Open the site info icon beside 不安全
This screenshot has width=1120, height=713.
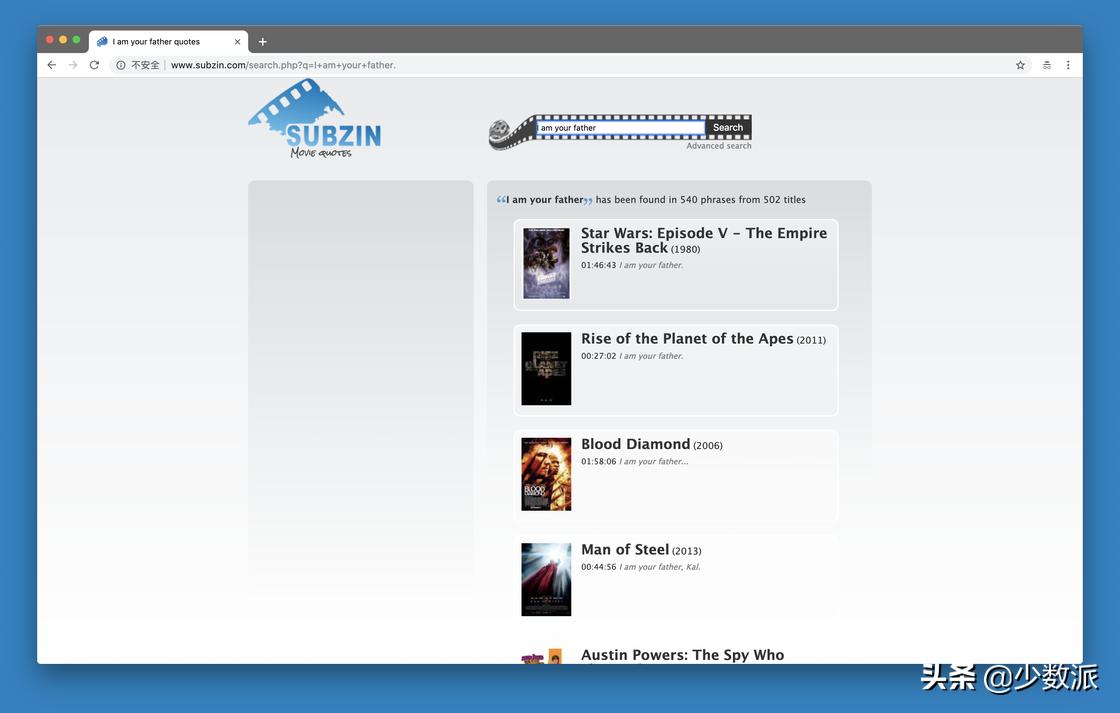121,65
